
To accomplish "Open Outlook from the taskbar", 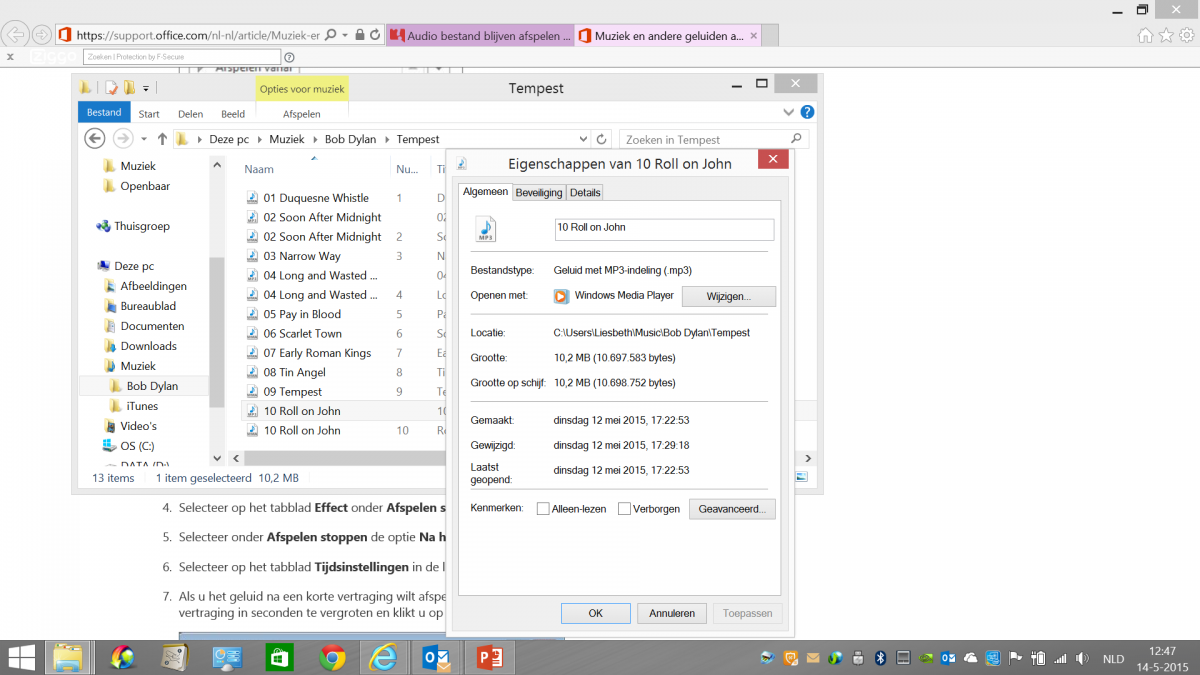I will 437,657.
